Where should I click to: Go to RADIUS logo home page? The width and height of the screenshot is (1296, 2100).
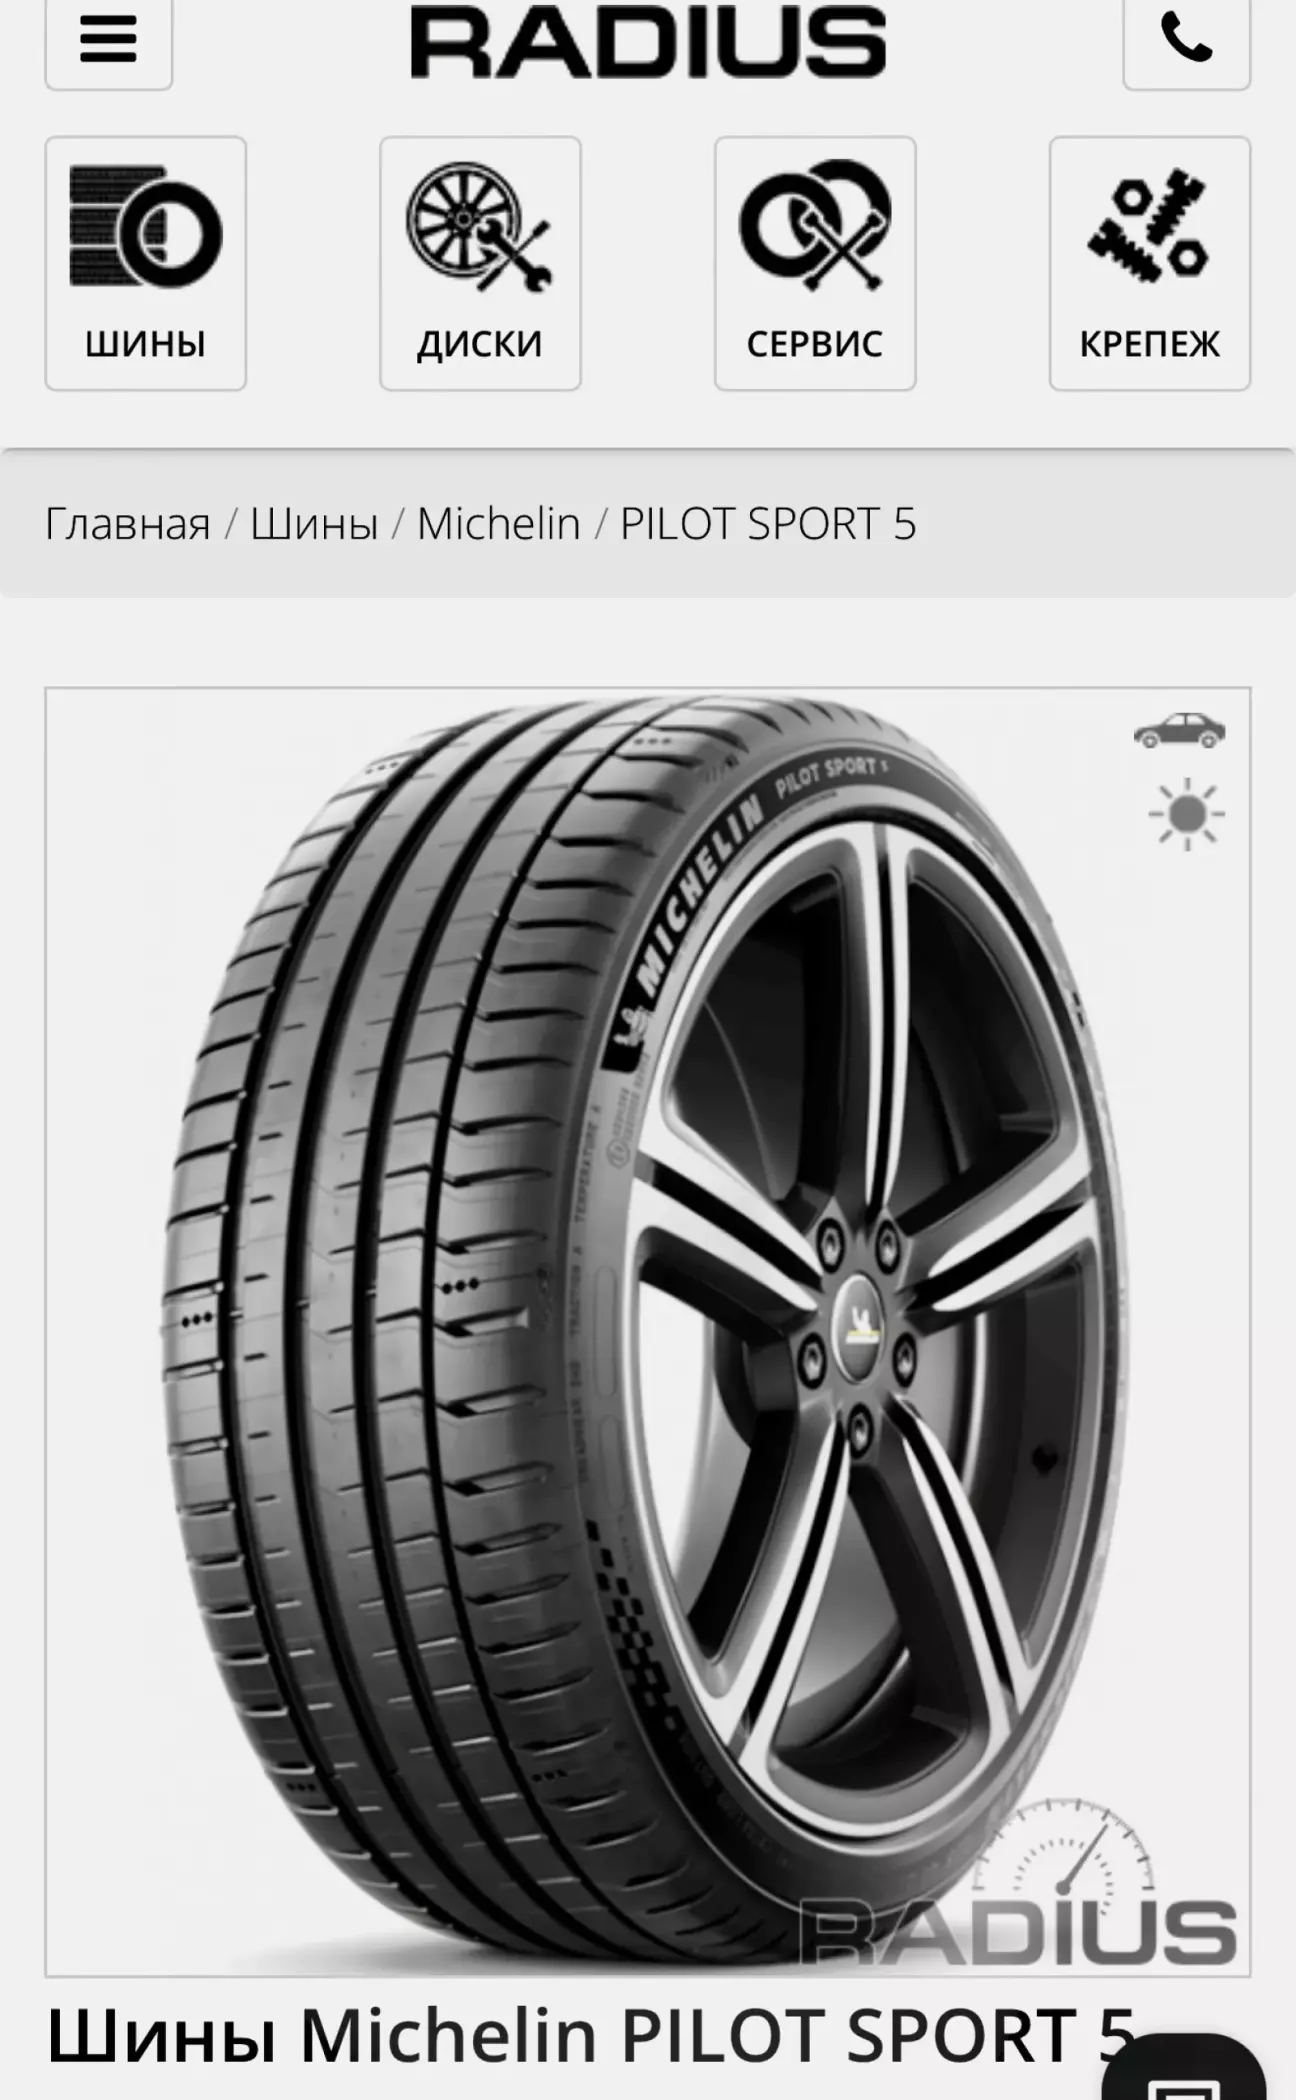click(x=648, y=41)
